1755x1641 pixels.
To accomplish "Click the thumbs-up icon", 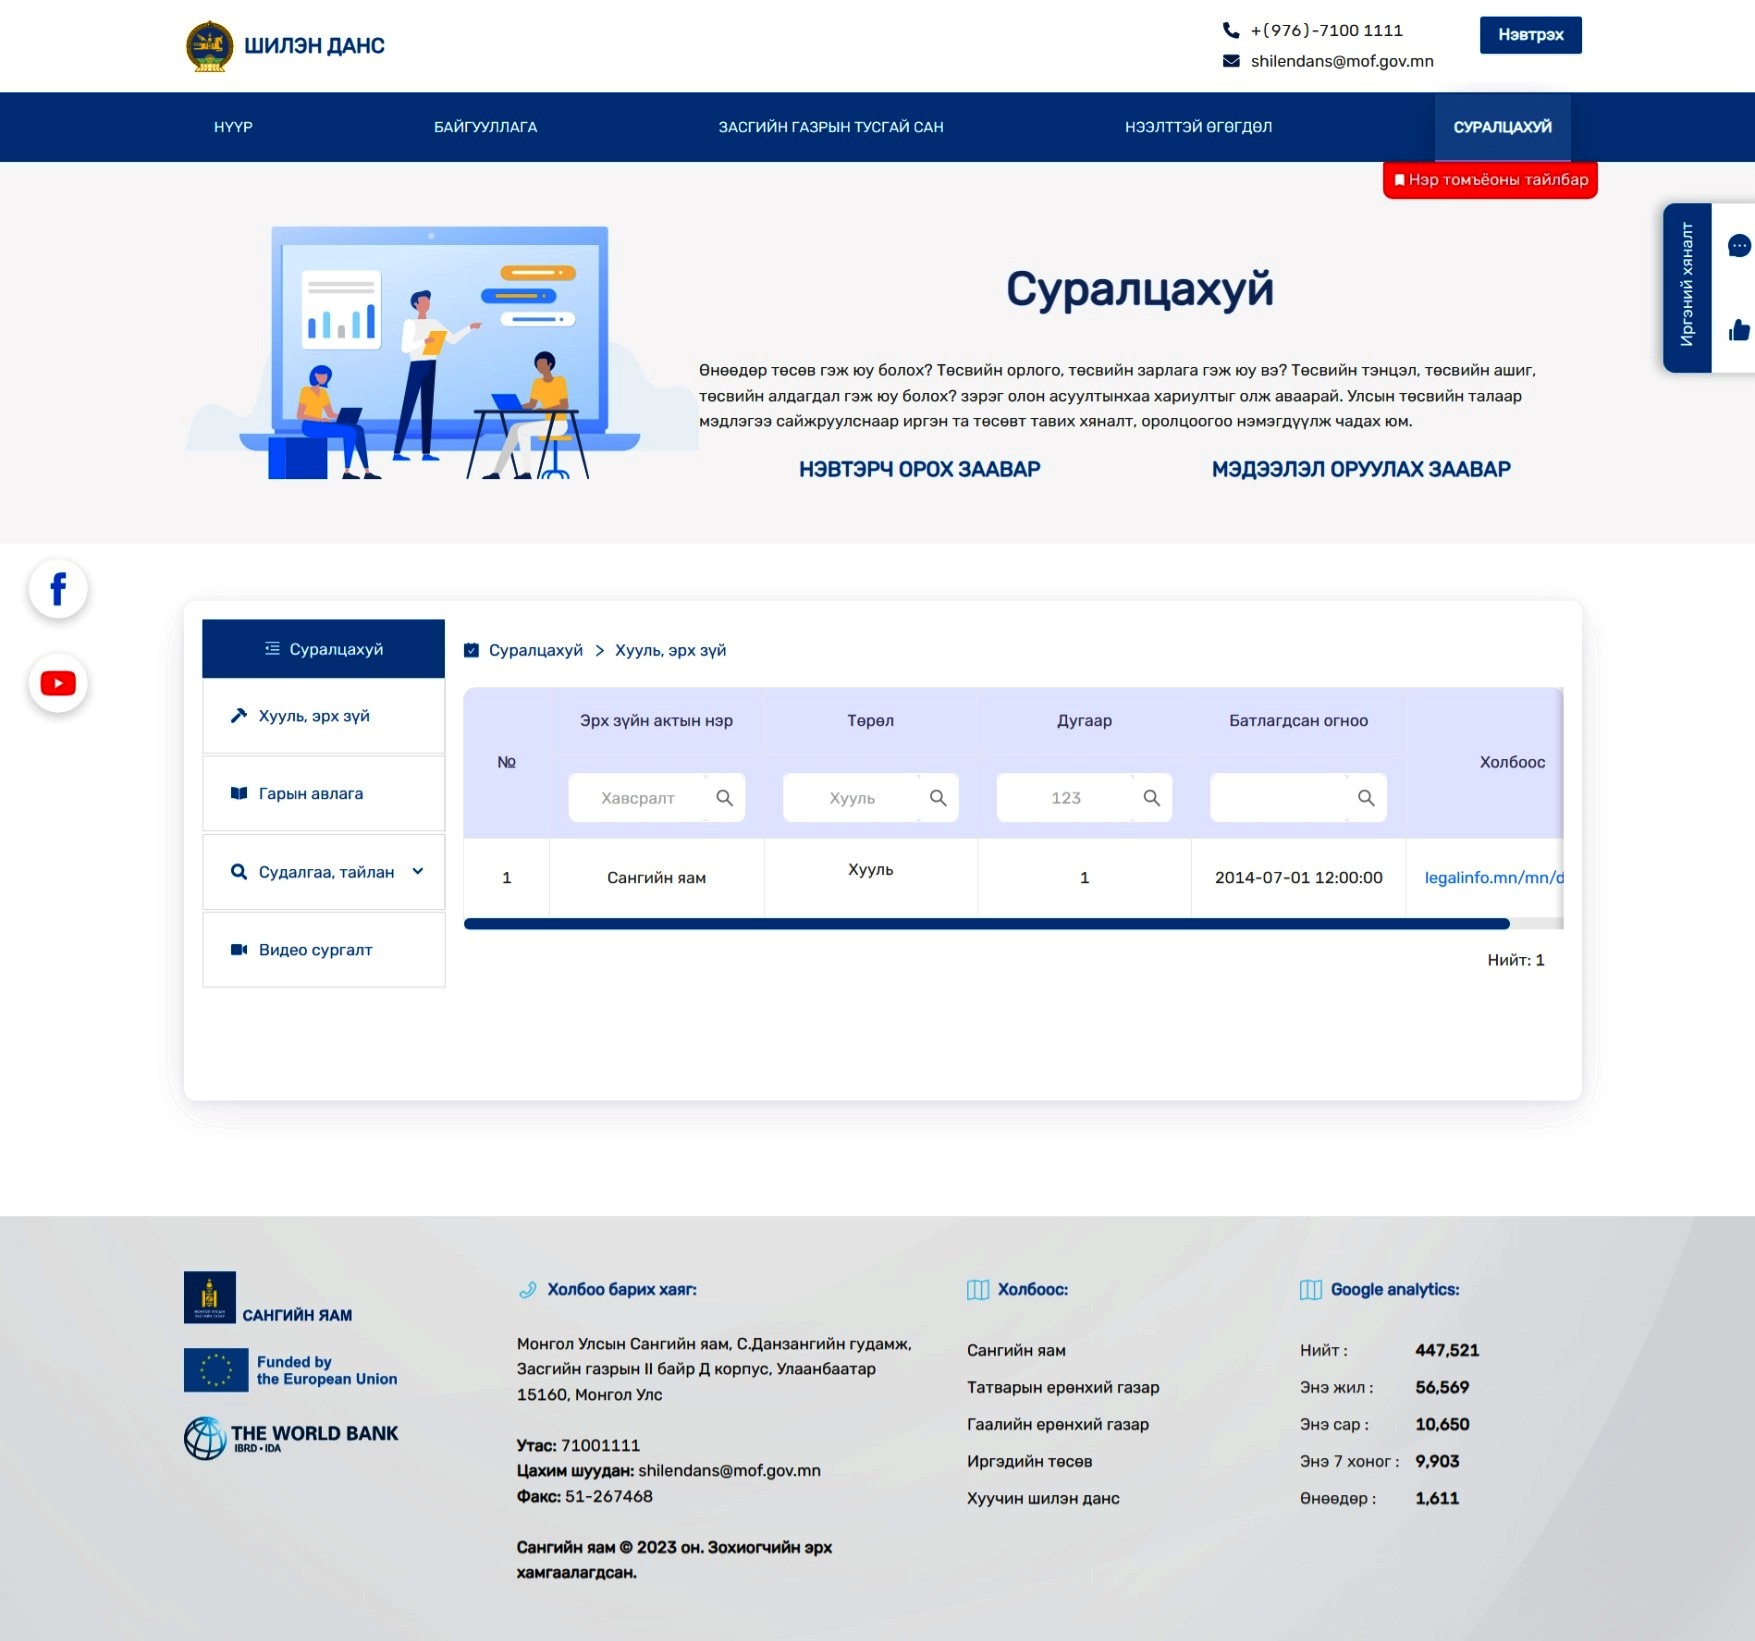I will pos(1738,330).
